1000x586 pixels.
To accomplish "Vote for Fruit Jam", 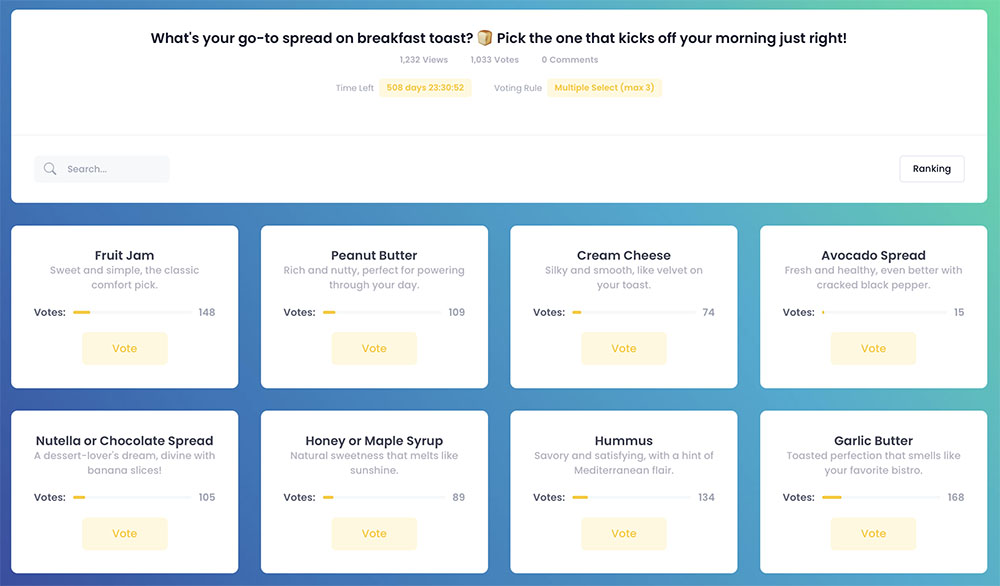I will 125,349.
